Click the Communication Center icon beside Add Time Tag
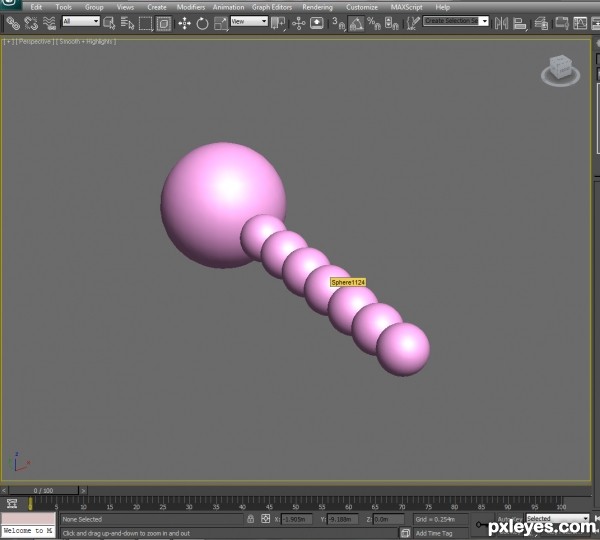The height and width of the screenshot is (540, 600). pos(405,533)
